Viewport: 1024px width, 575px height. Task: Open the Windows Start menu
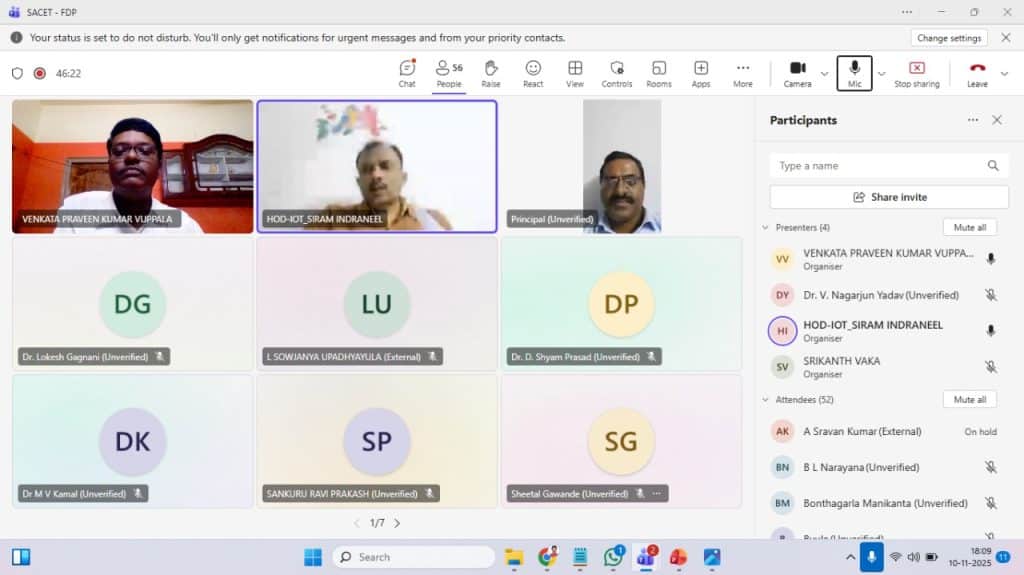point(313,557)
